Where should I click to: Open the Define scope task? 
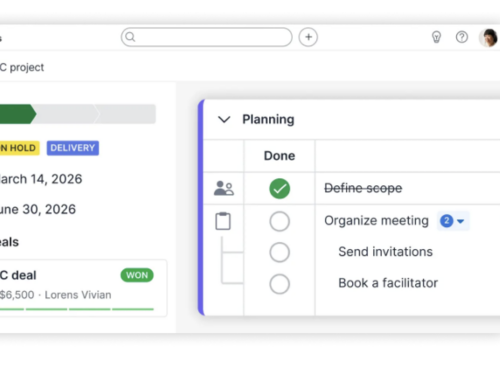[x=363, y=188]
